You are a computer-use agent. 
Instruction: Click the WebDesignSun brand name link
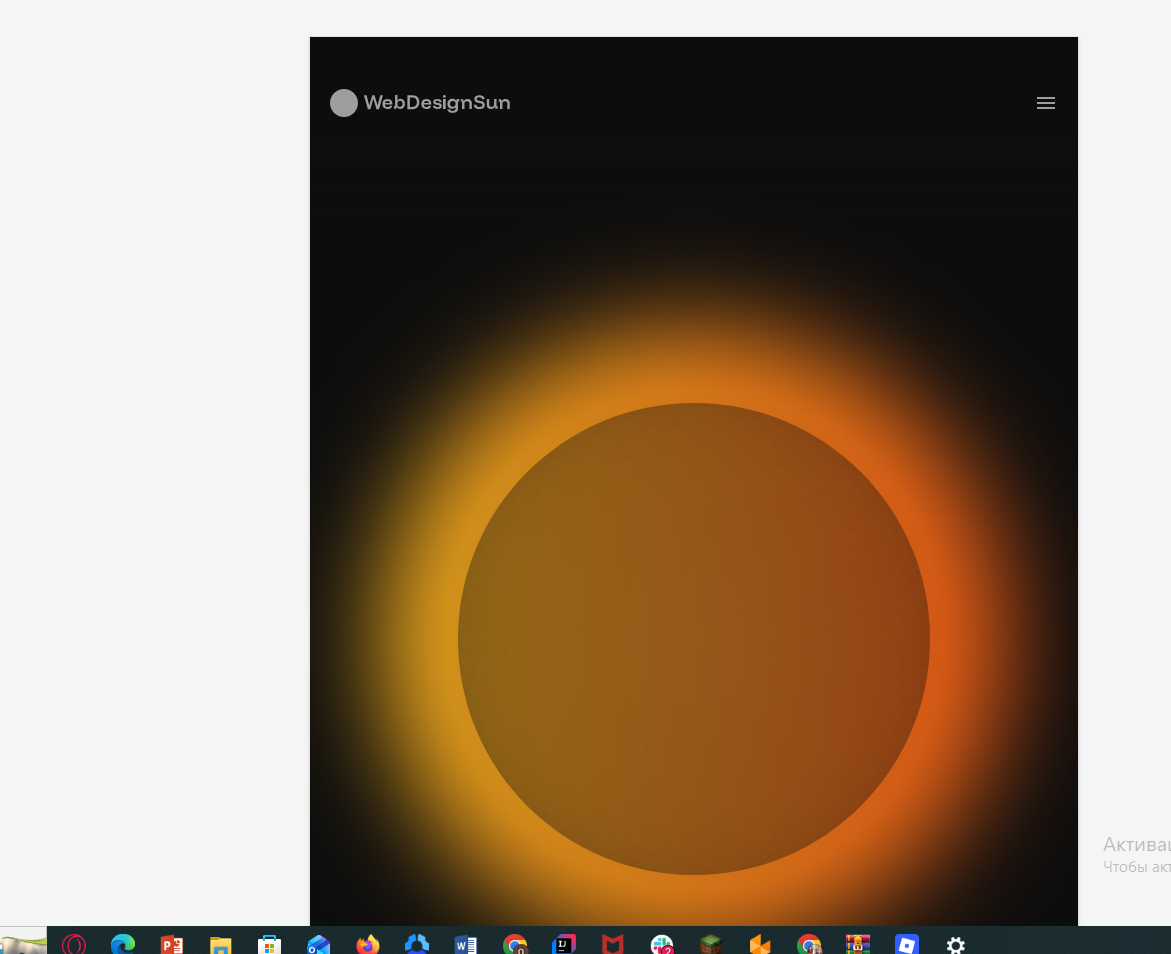[437, 102]
